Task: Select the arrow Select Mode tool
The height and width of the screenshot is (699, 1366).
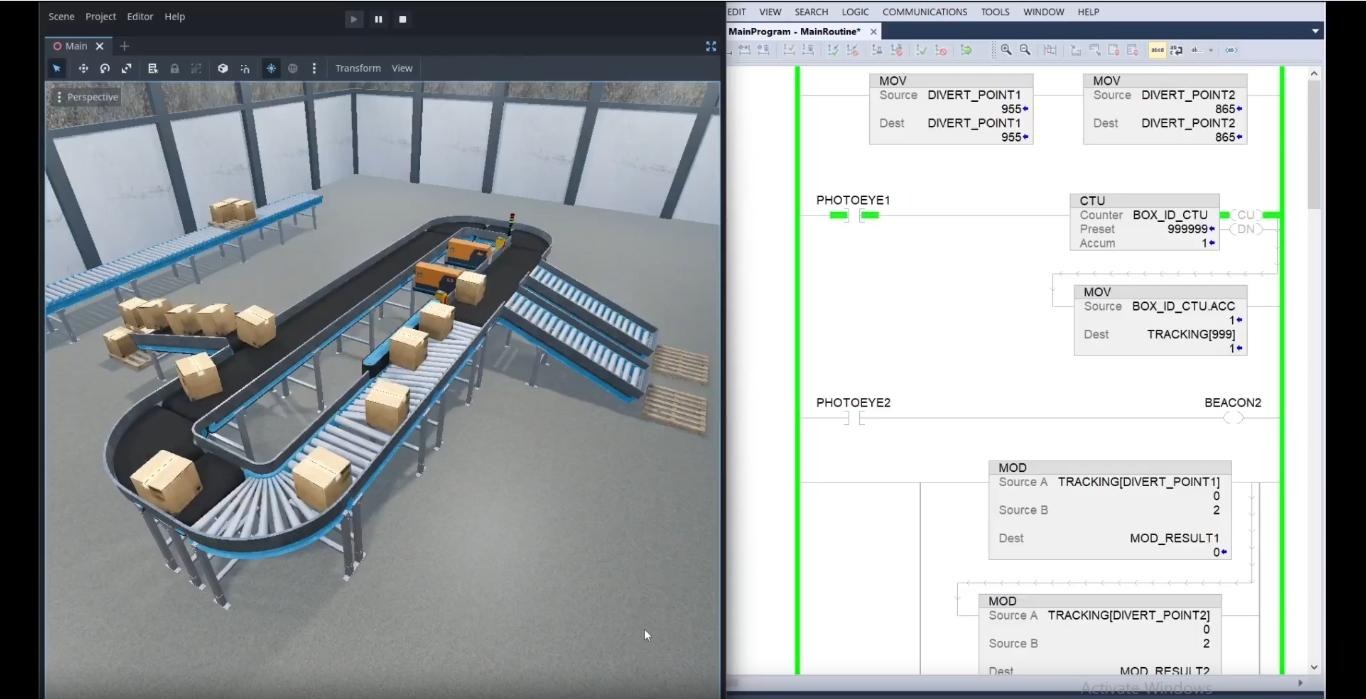Action: [x=57, y=68]
